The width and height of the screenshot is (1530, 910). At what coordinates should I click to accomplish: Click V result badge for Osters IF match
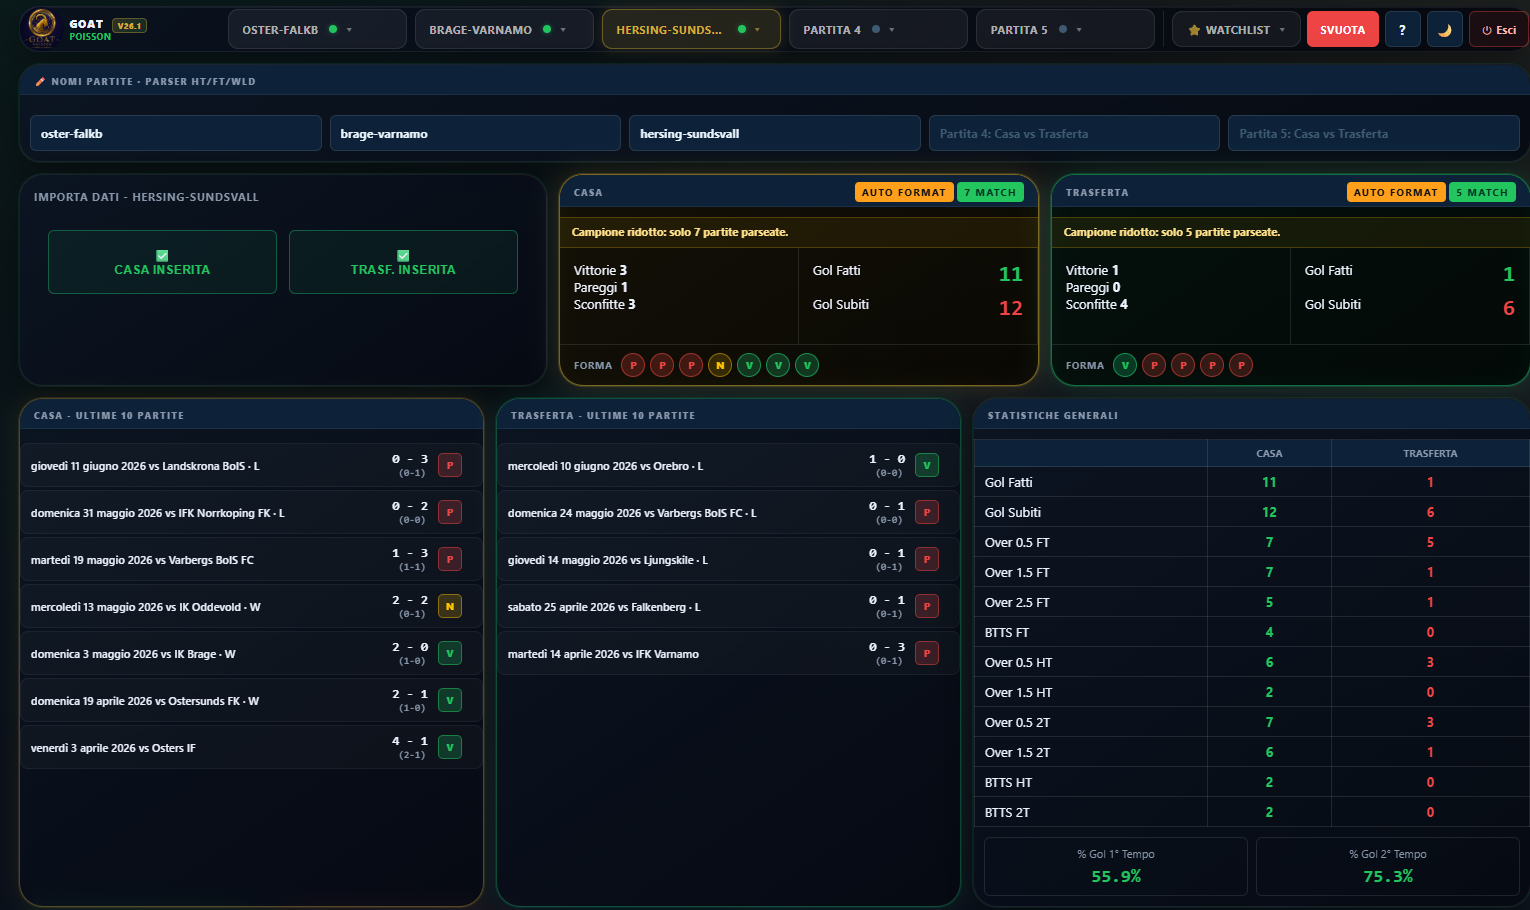pos(450,747)
